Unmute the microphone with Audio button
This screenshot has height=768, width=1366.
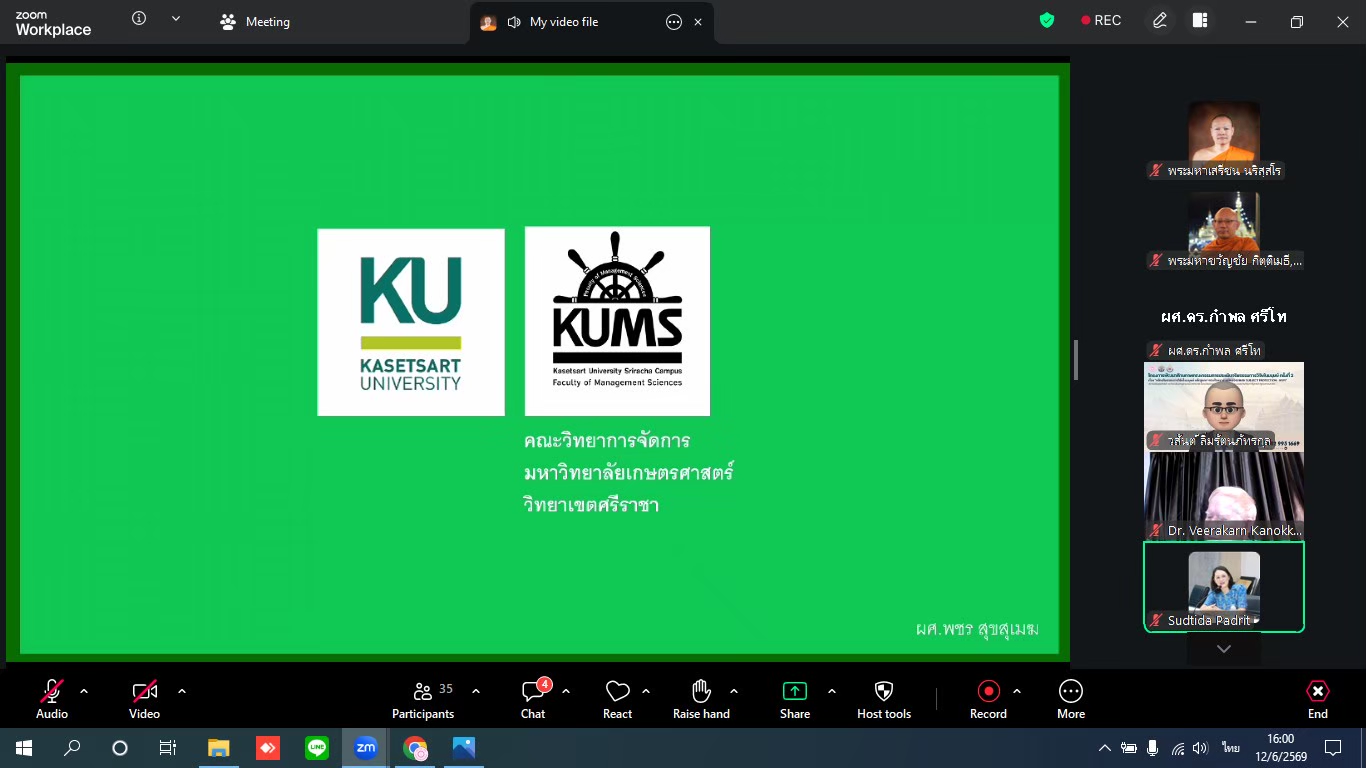(52, 699)
